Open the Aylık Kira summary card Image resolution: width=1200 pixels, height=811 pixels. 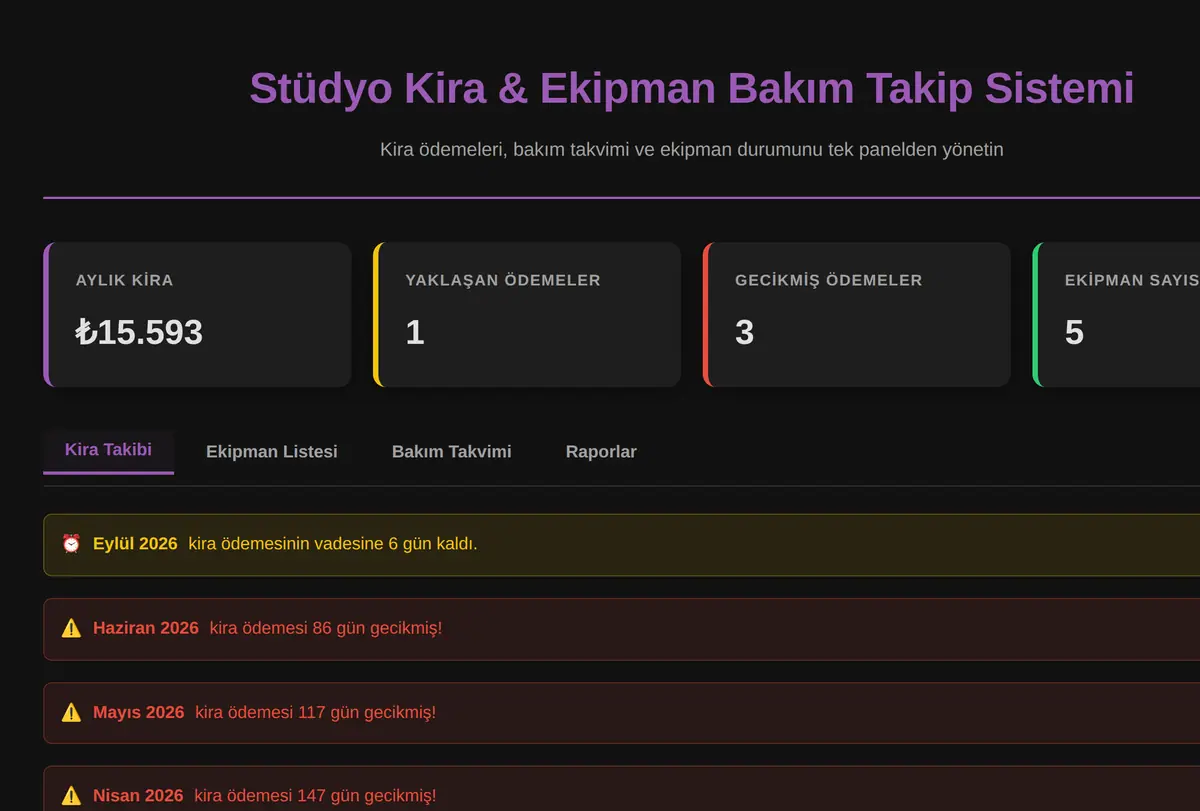(x=197, y=314)
